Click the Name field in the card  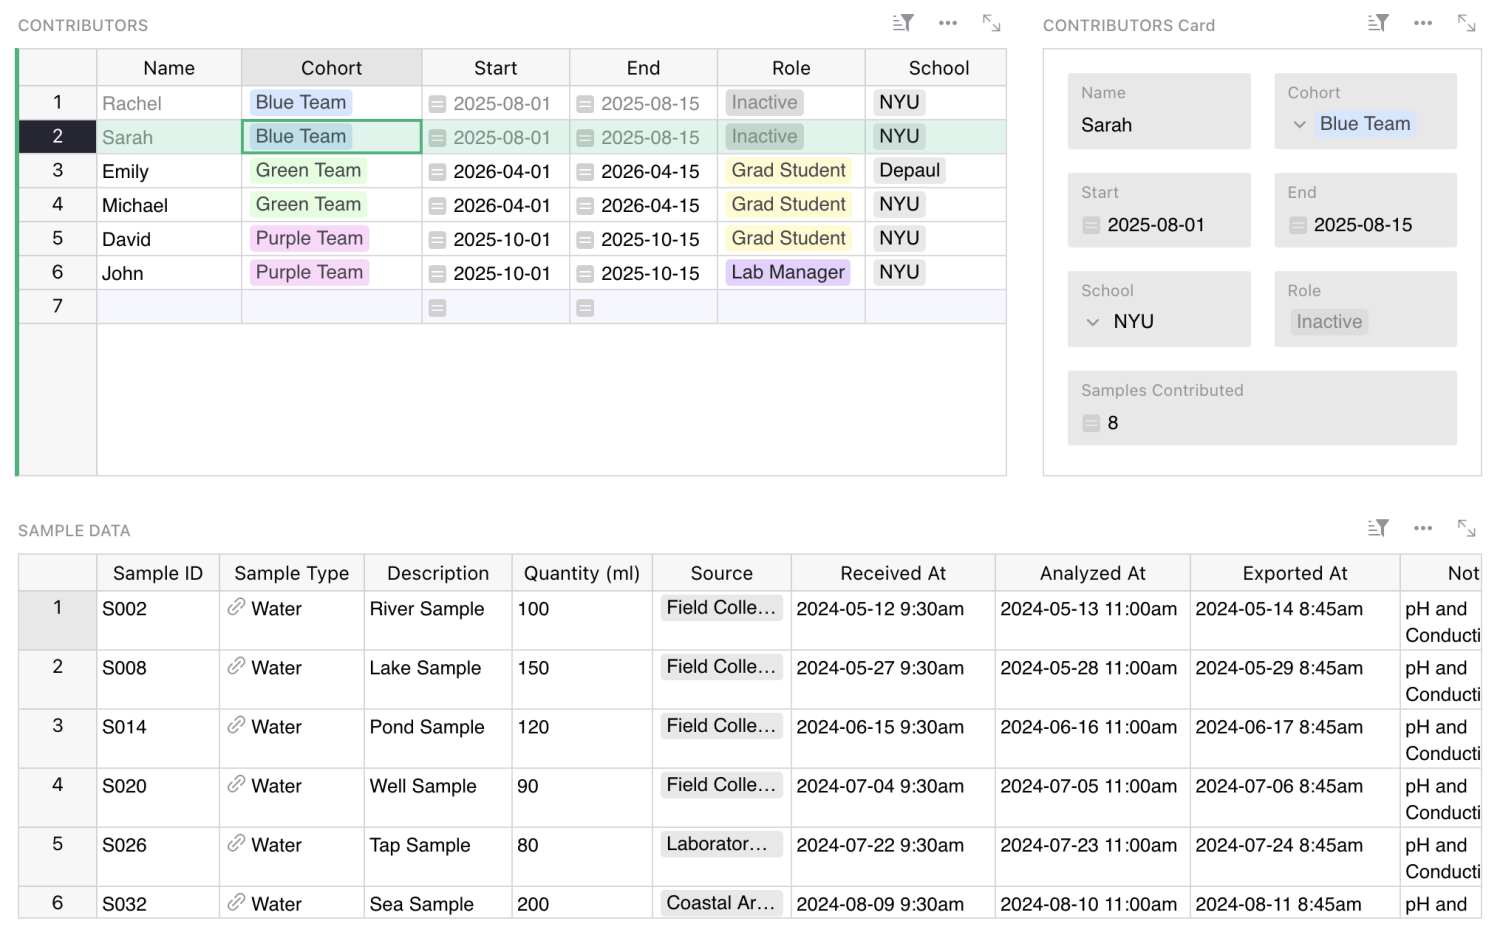[1158, 125]
